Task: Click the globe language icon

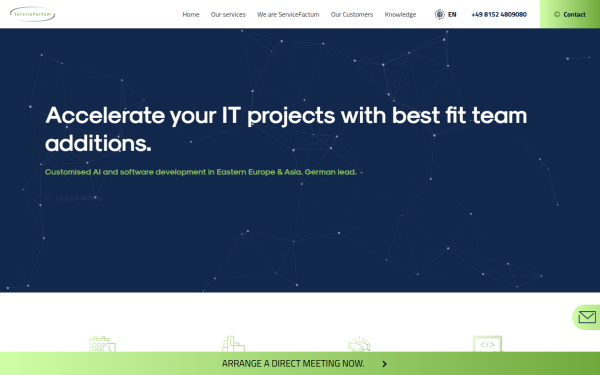Action: tap(439, 15)
